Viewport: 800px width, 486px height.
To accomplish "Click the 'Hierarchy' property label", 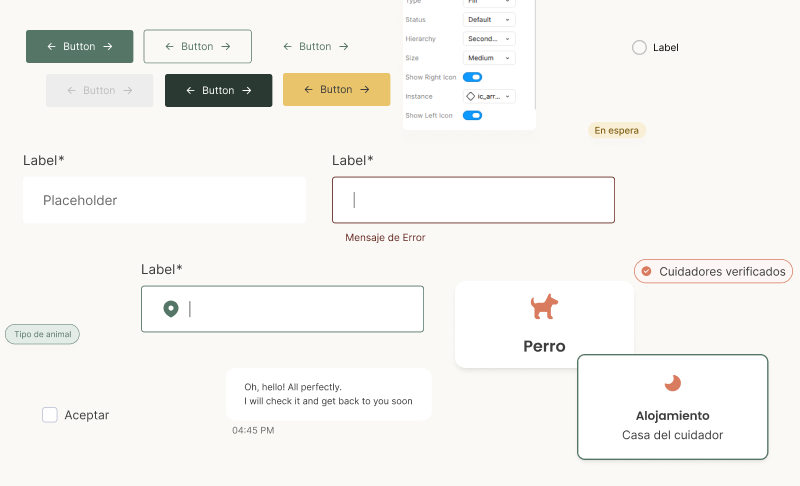I will click(x=420, y=39).
